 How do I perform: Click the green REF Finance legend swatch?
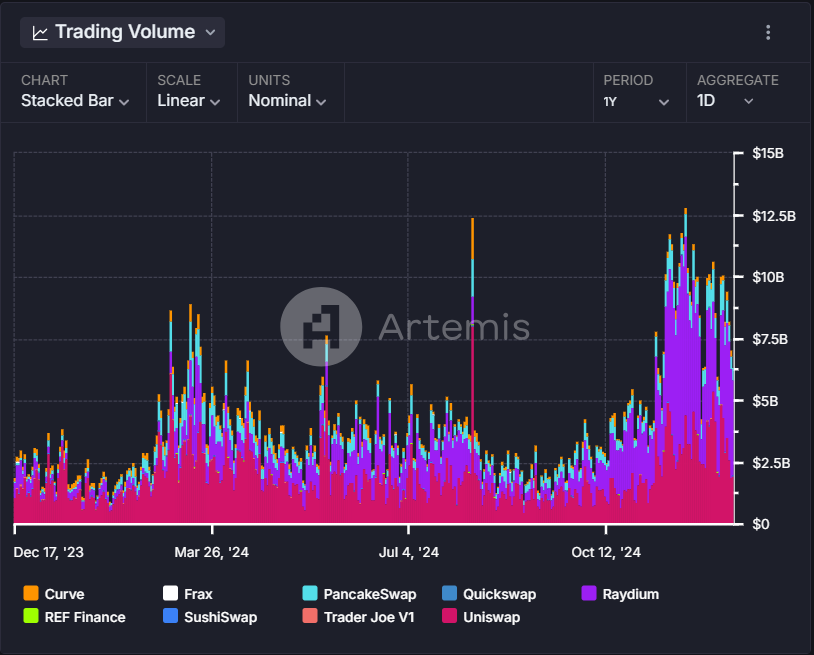(31, 616)
